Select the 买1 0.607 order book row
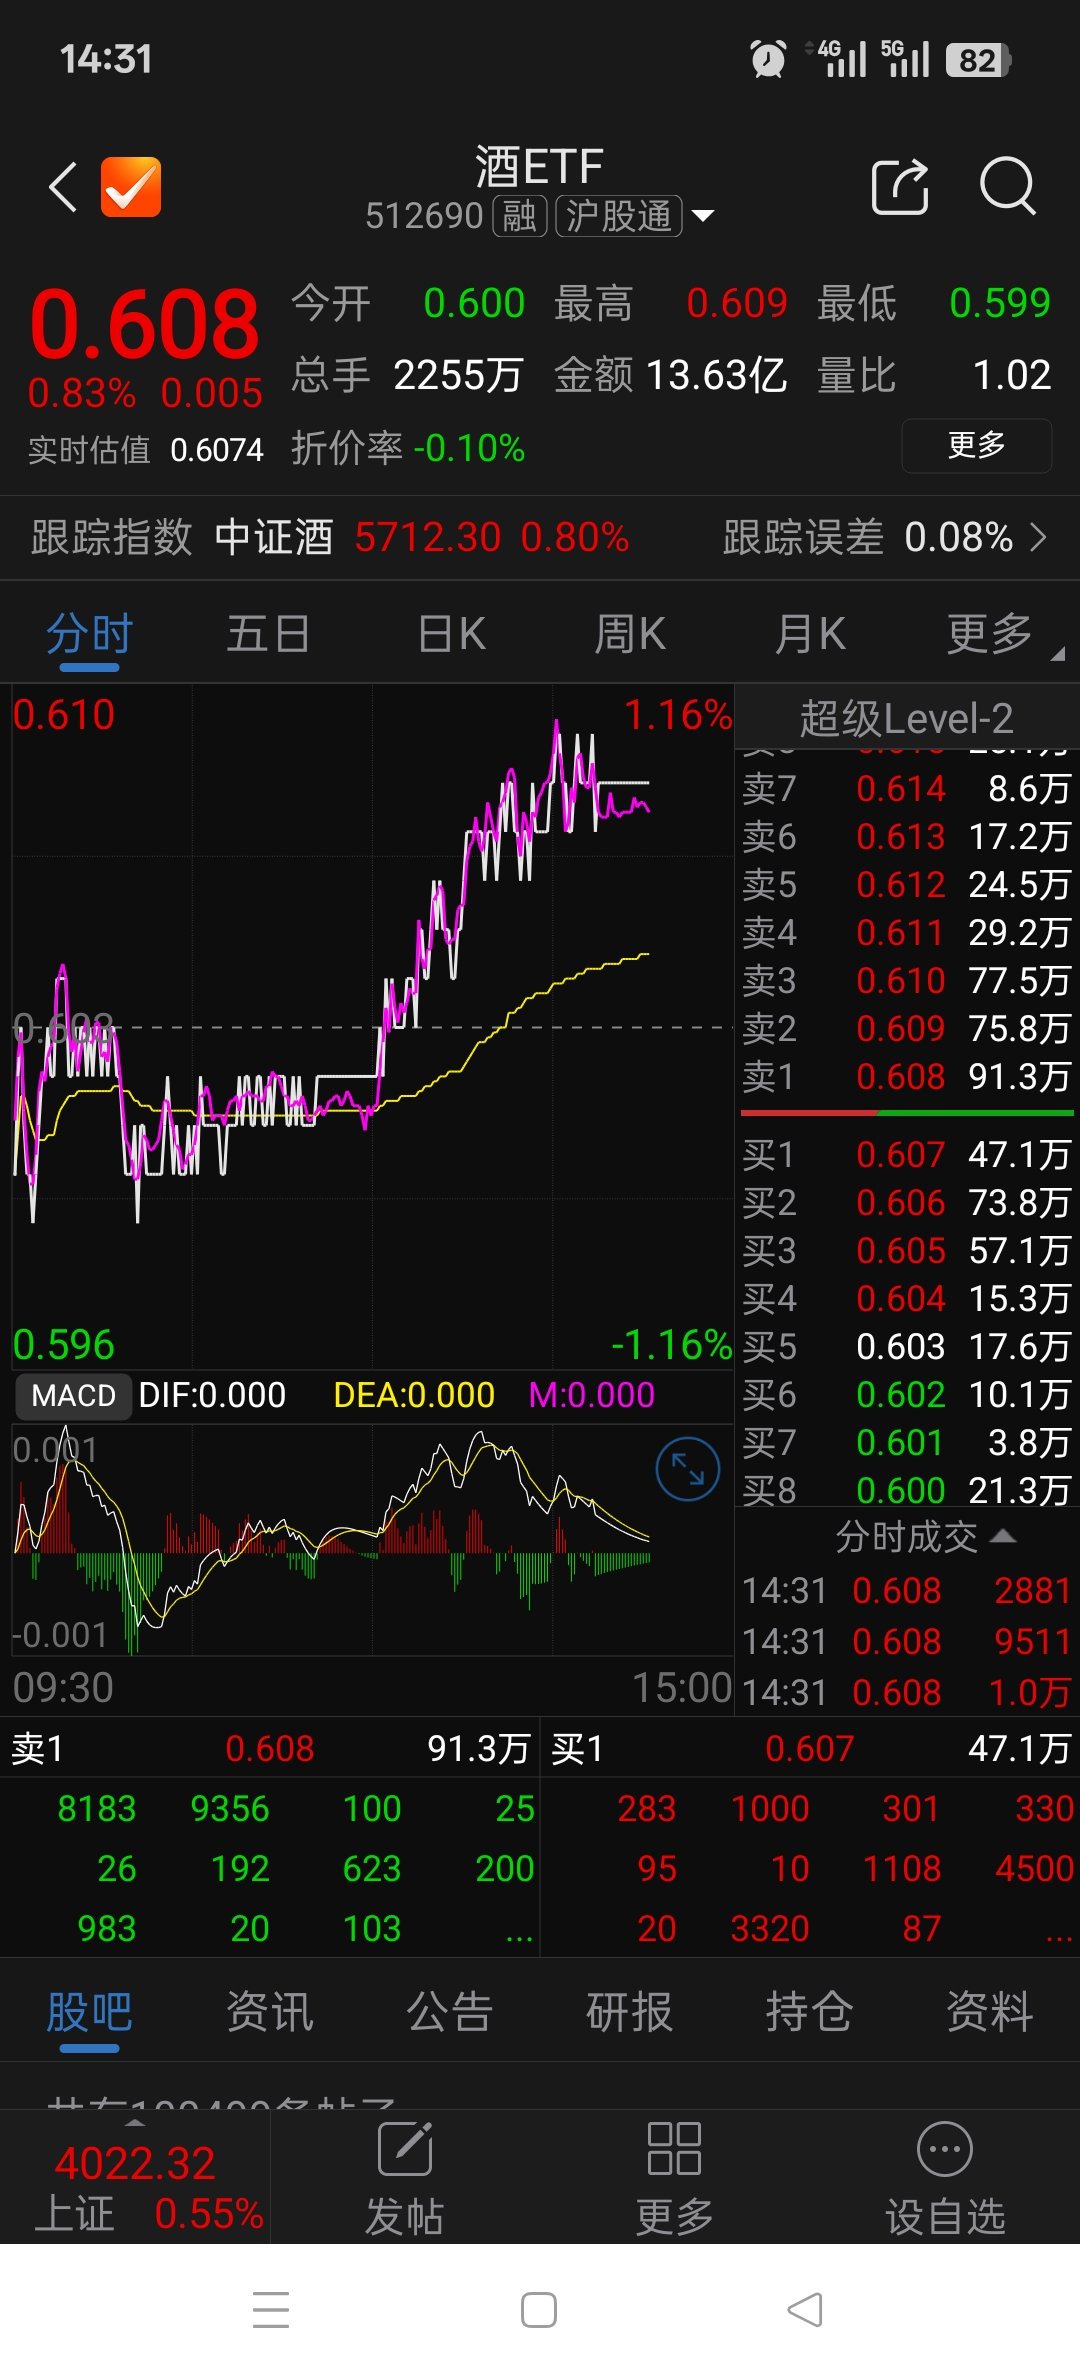 coord(907,1154)
